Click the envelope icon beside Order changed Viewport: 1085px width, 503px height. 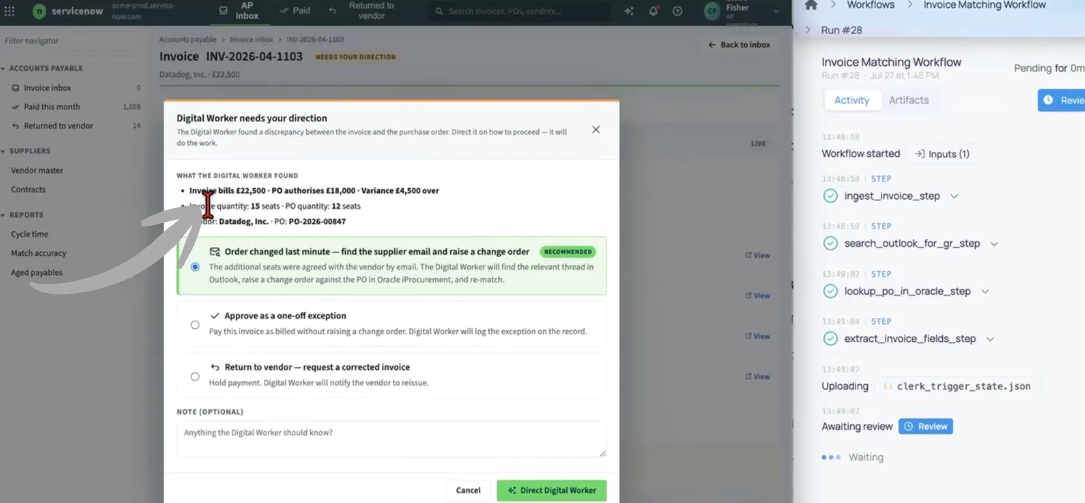coord(215,252)
